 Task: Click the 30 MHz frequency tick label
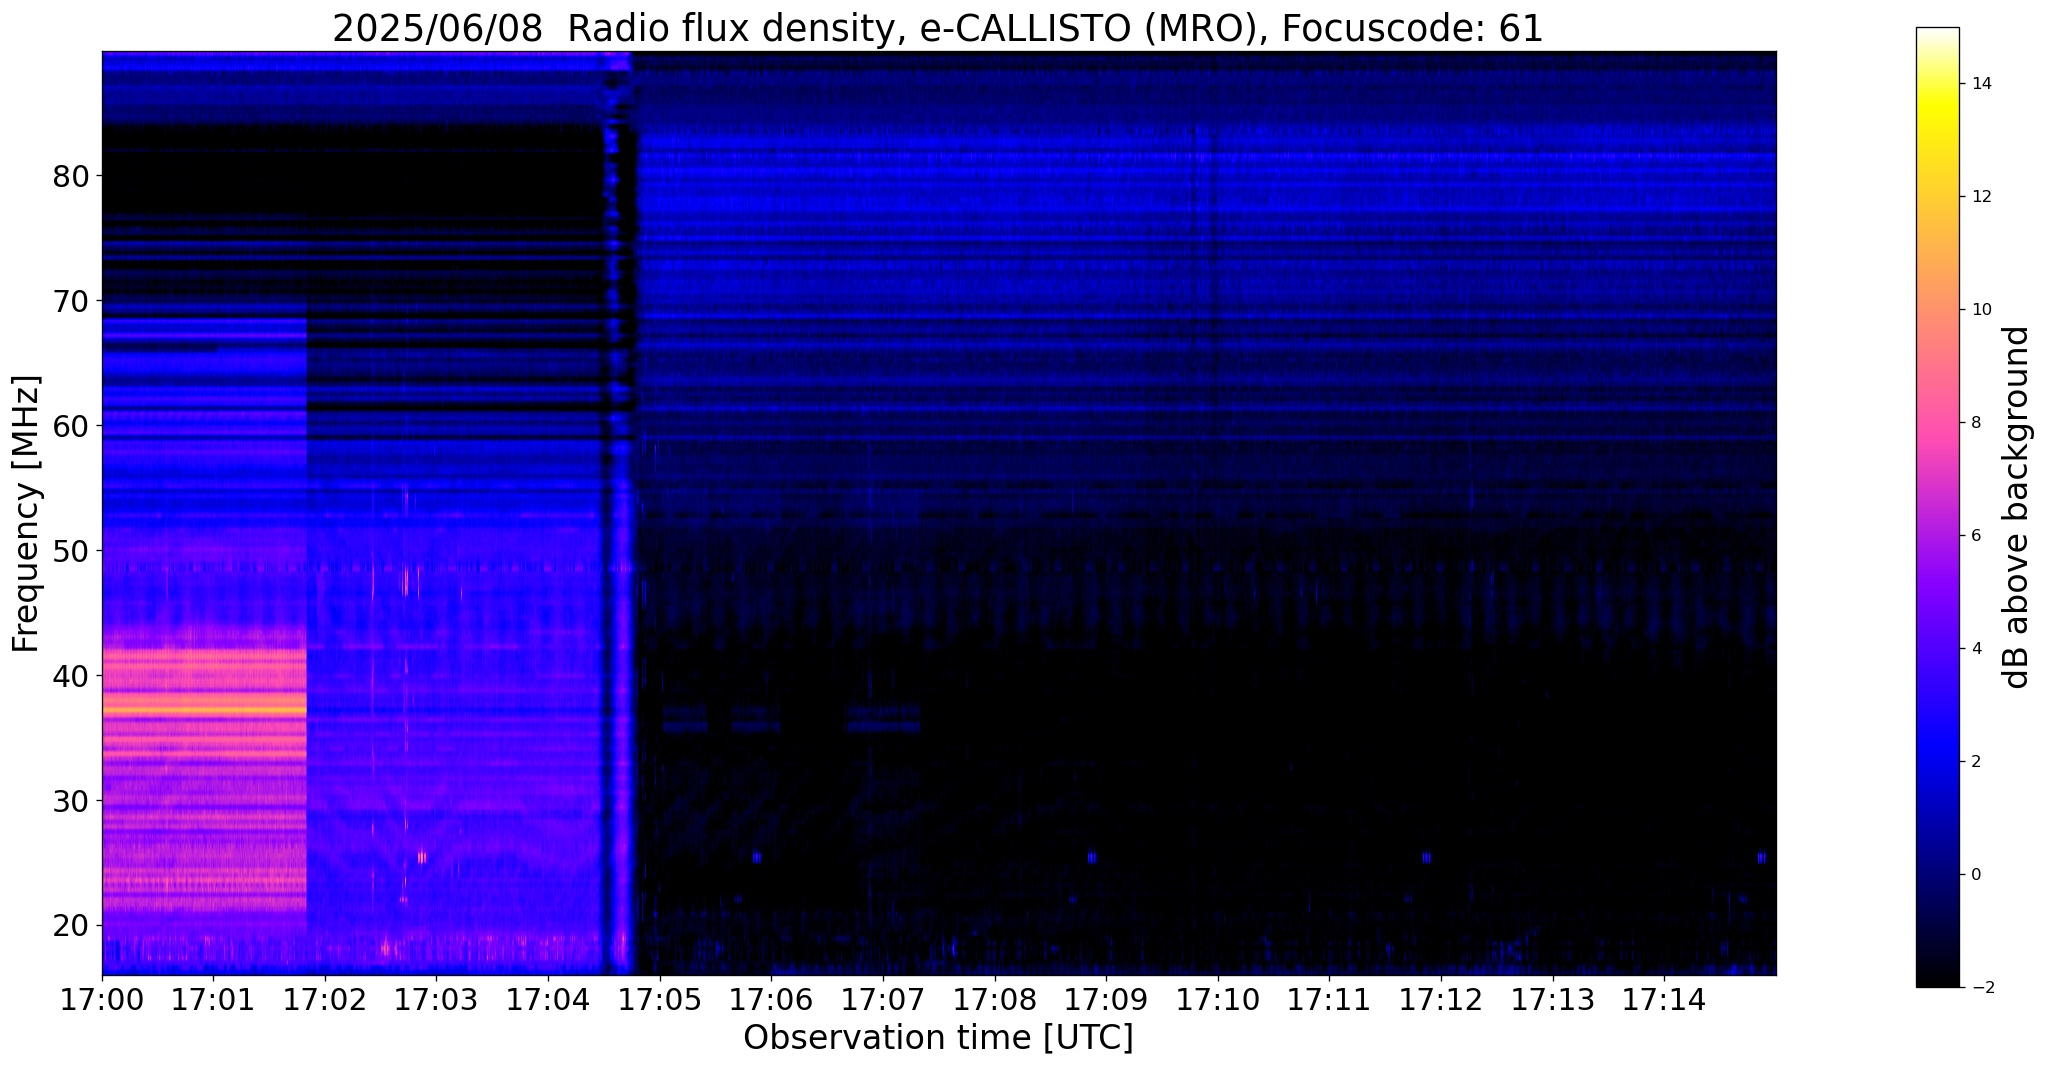click(71, 801)
